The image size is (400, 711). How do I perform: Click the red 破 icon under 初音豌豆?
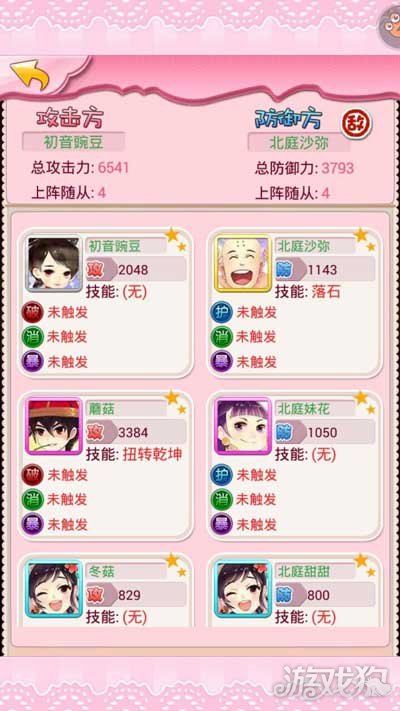tap(33, 312)
